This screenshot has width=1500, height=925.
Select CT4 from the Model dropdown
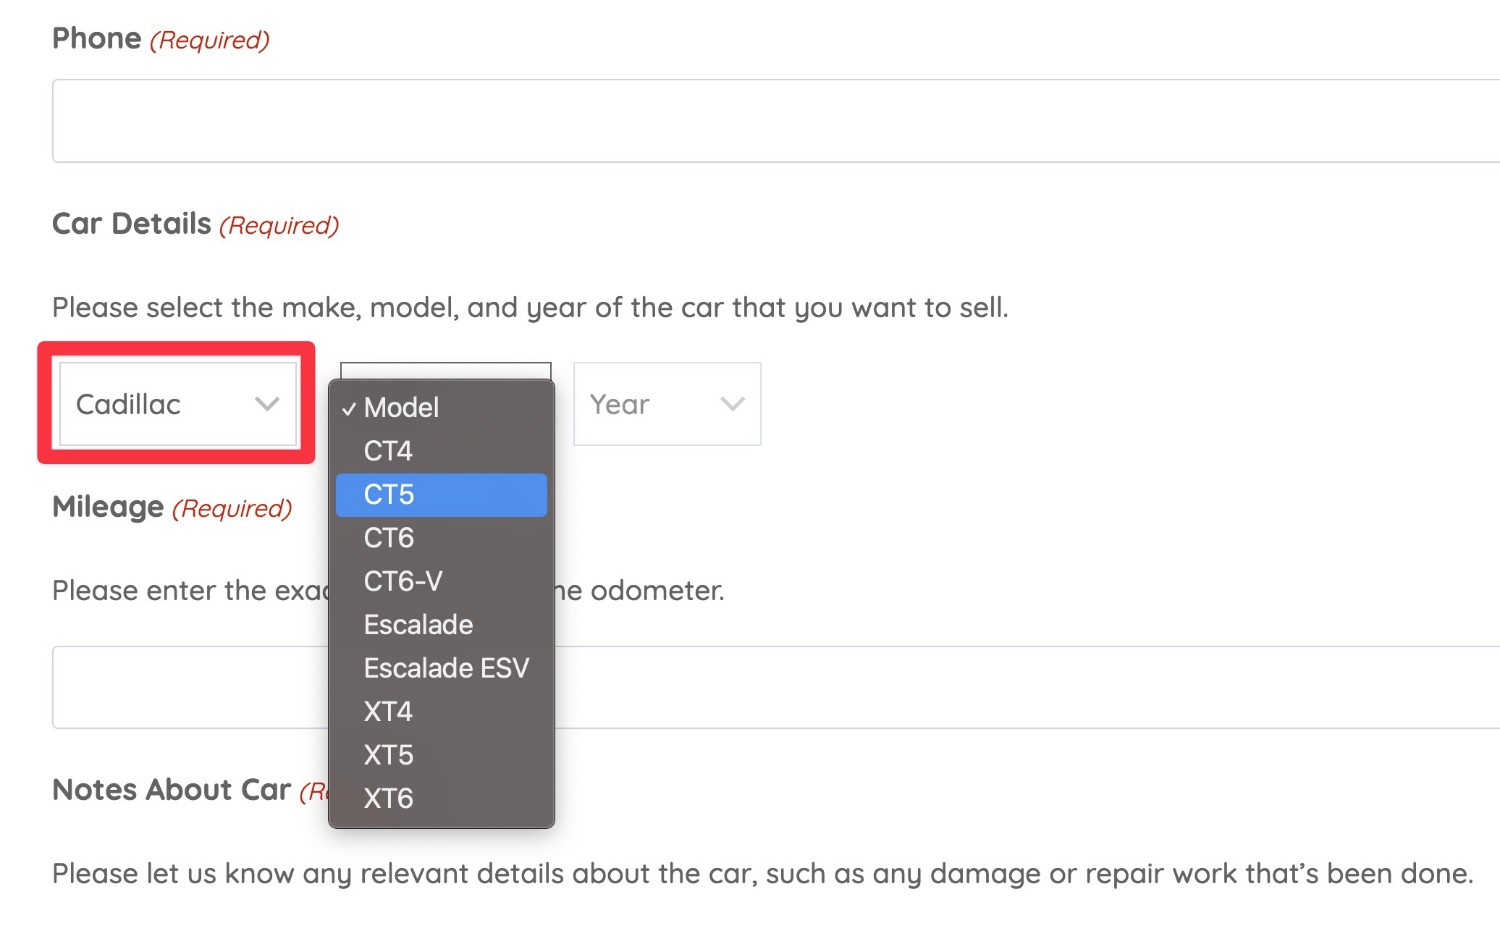(x=441, y=451)
